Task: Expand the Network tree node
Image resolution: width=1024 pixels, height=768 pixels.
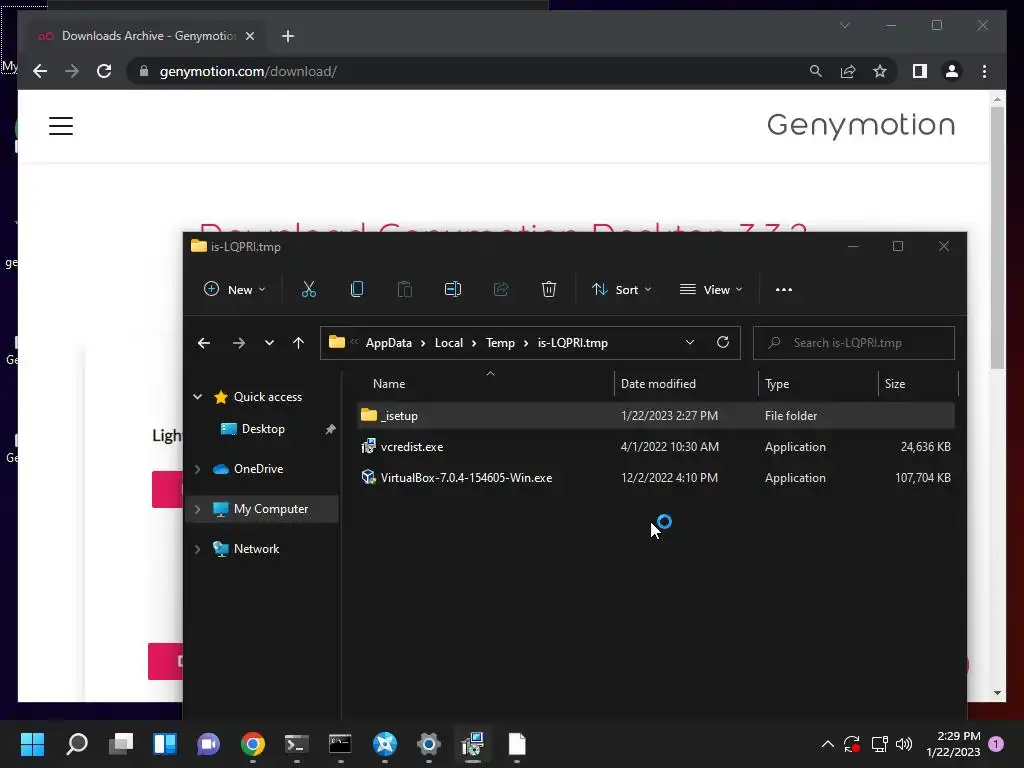Action: [x=198, y=549]
